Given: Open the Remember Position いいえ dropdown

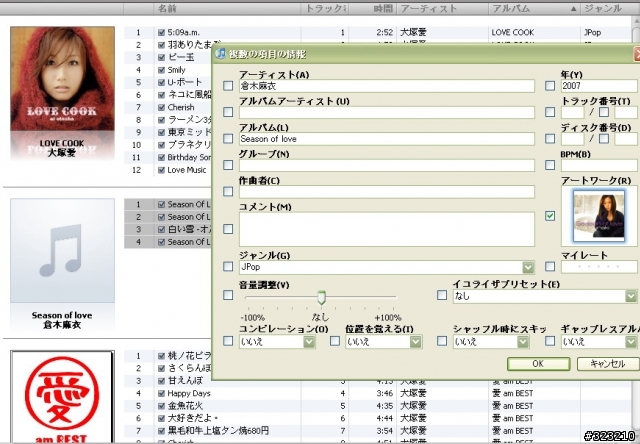Looking at the screenshot, I should pyautogui.click(x=416, y=342).
